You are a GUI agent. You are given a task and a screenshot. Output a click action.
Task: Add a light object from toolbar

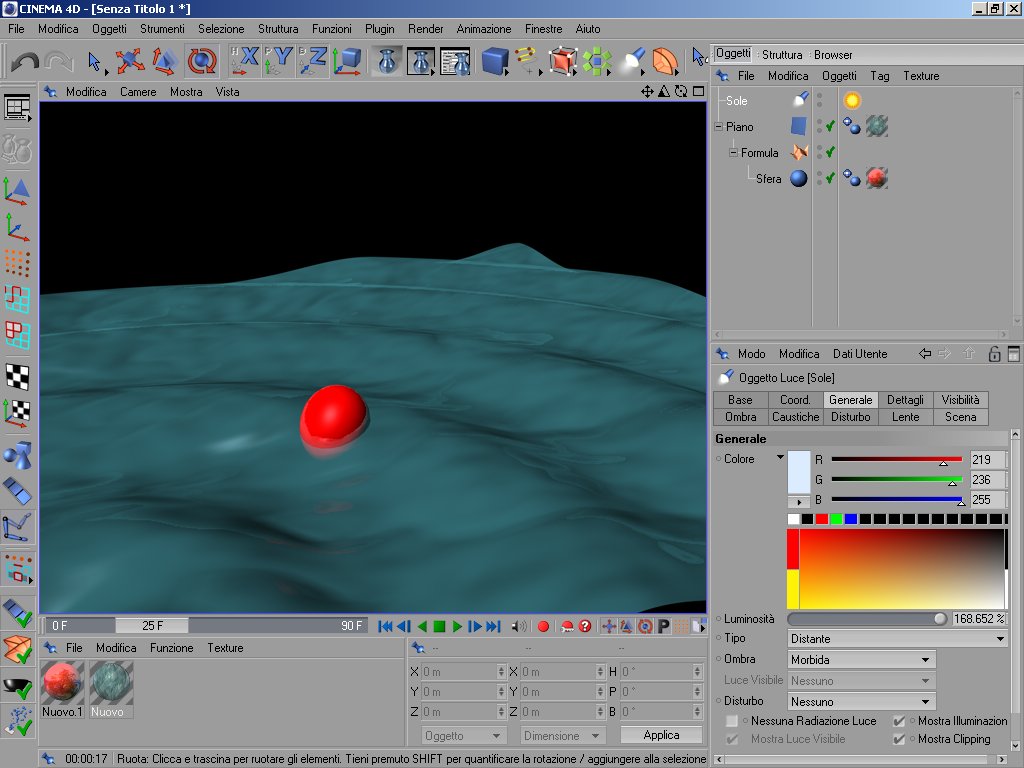632,61
